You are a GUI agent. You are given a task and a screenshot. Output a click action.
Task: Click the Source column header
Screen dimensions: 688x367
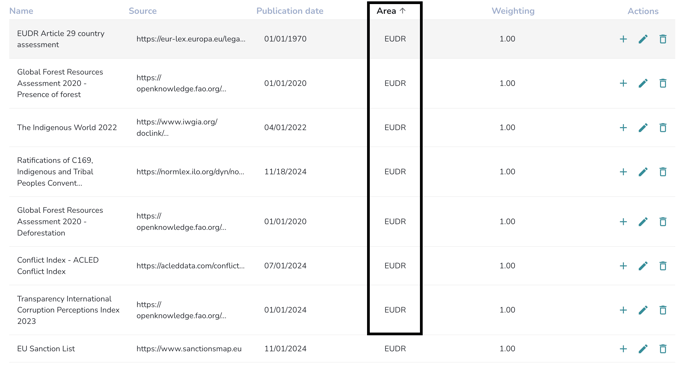143,11
